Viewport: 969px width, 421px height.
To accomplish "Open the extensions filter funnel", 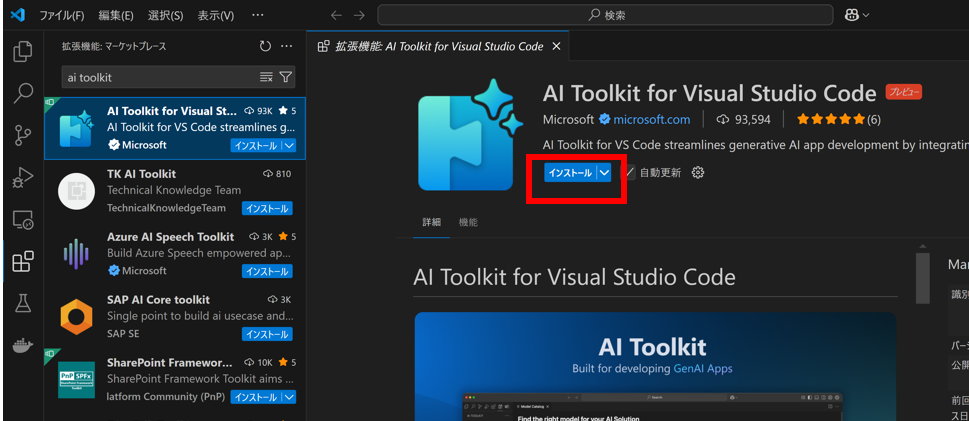I will tap(285, 77).
